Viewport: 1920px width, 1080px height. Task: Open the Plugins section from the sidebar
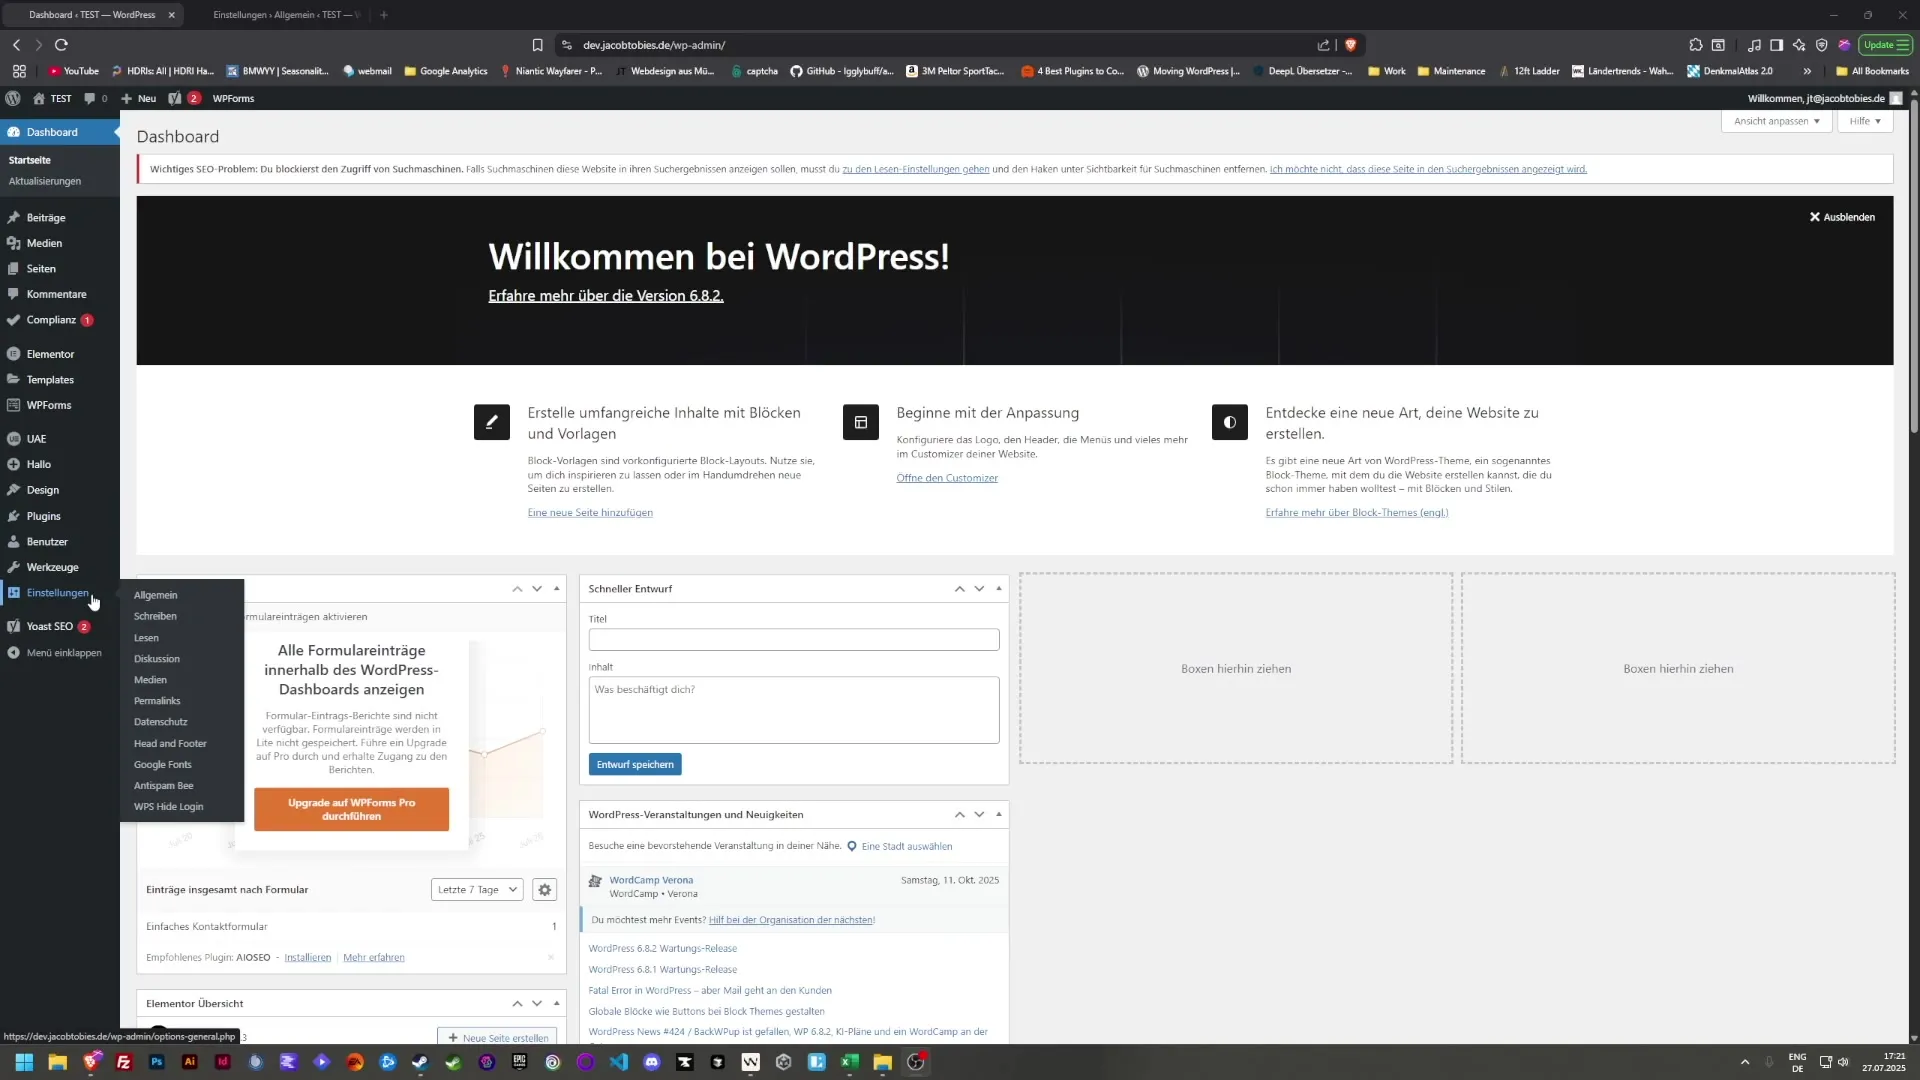pos(42,516)
